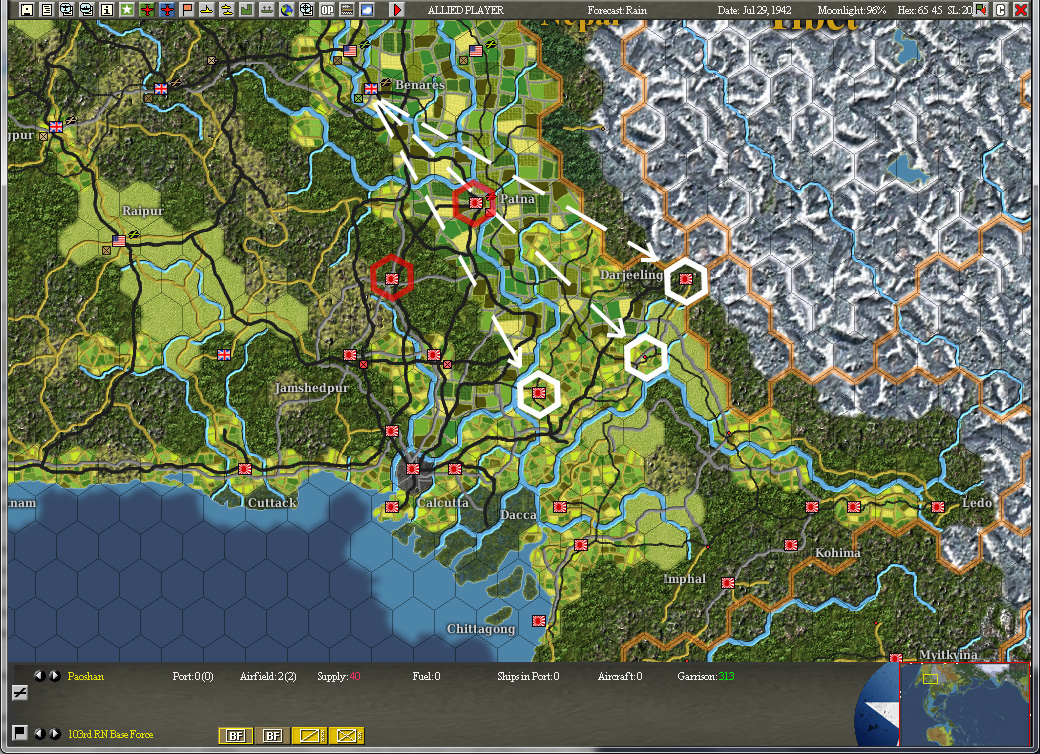Go to previous base before Paoshan
Image resolution: width=1040 pixels, height=754 pixels.
[x=40, y=676]
